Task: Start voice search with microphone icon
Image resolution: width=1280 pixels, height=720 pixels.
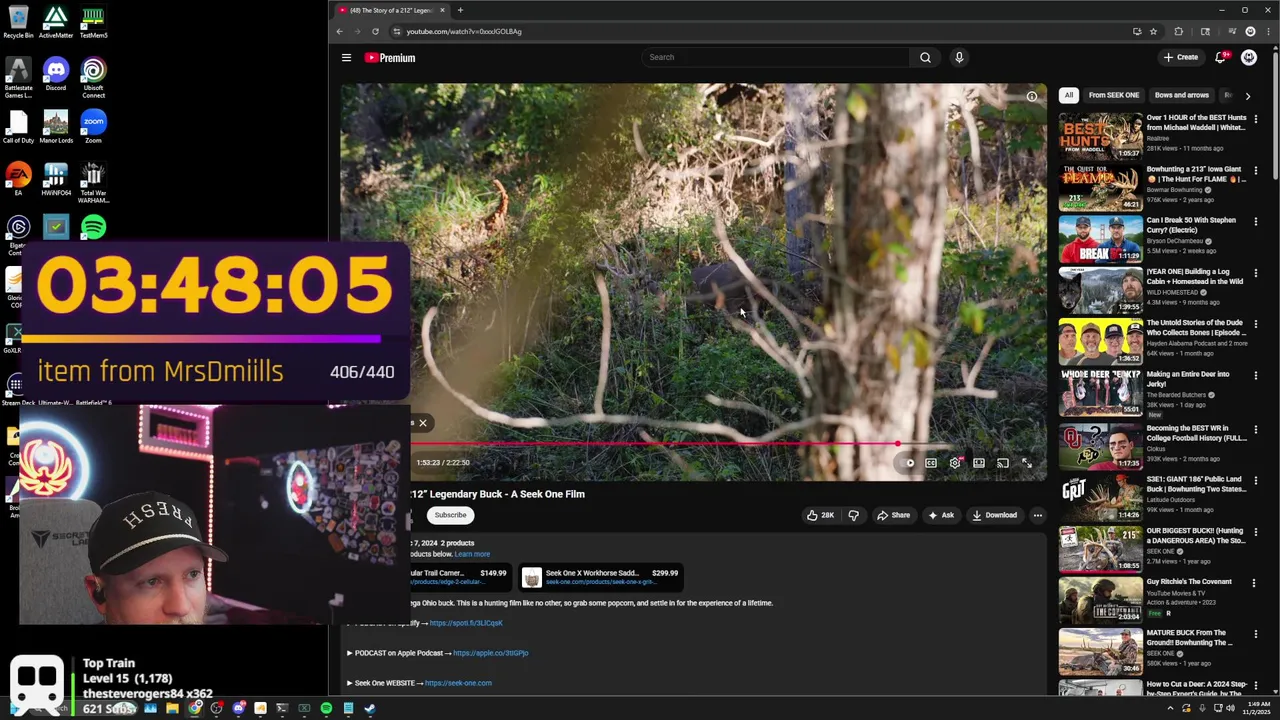Action: point(959,57)
